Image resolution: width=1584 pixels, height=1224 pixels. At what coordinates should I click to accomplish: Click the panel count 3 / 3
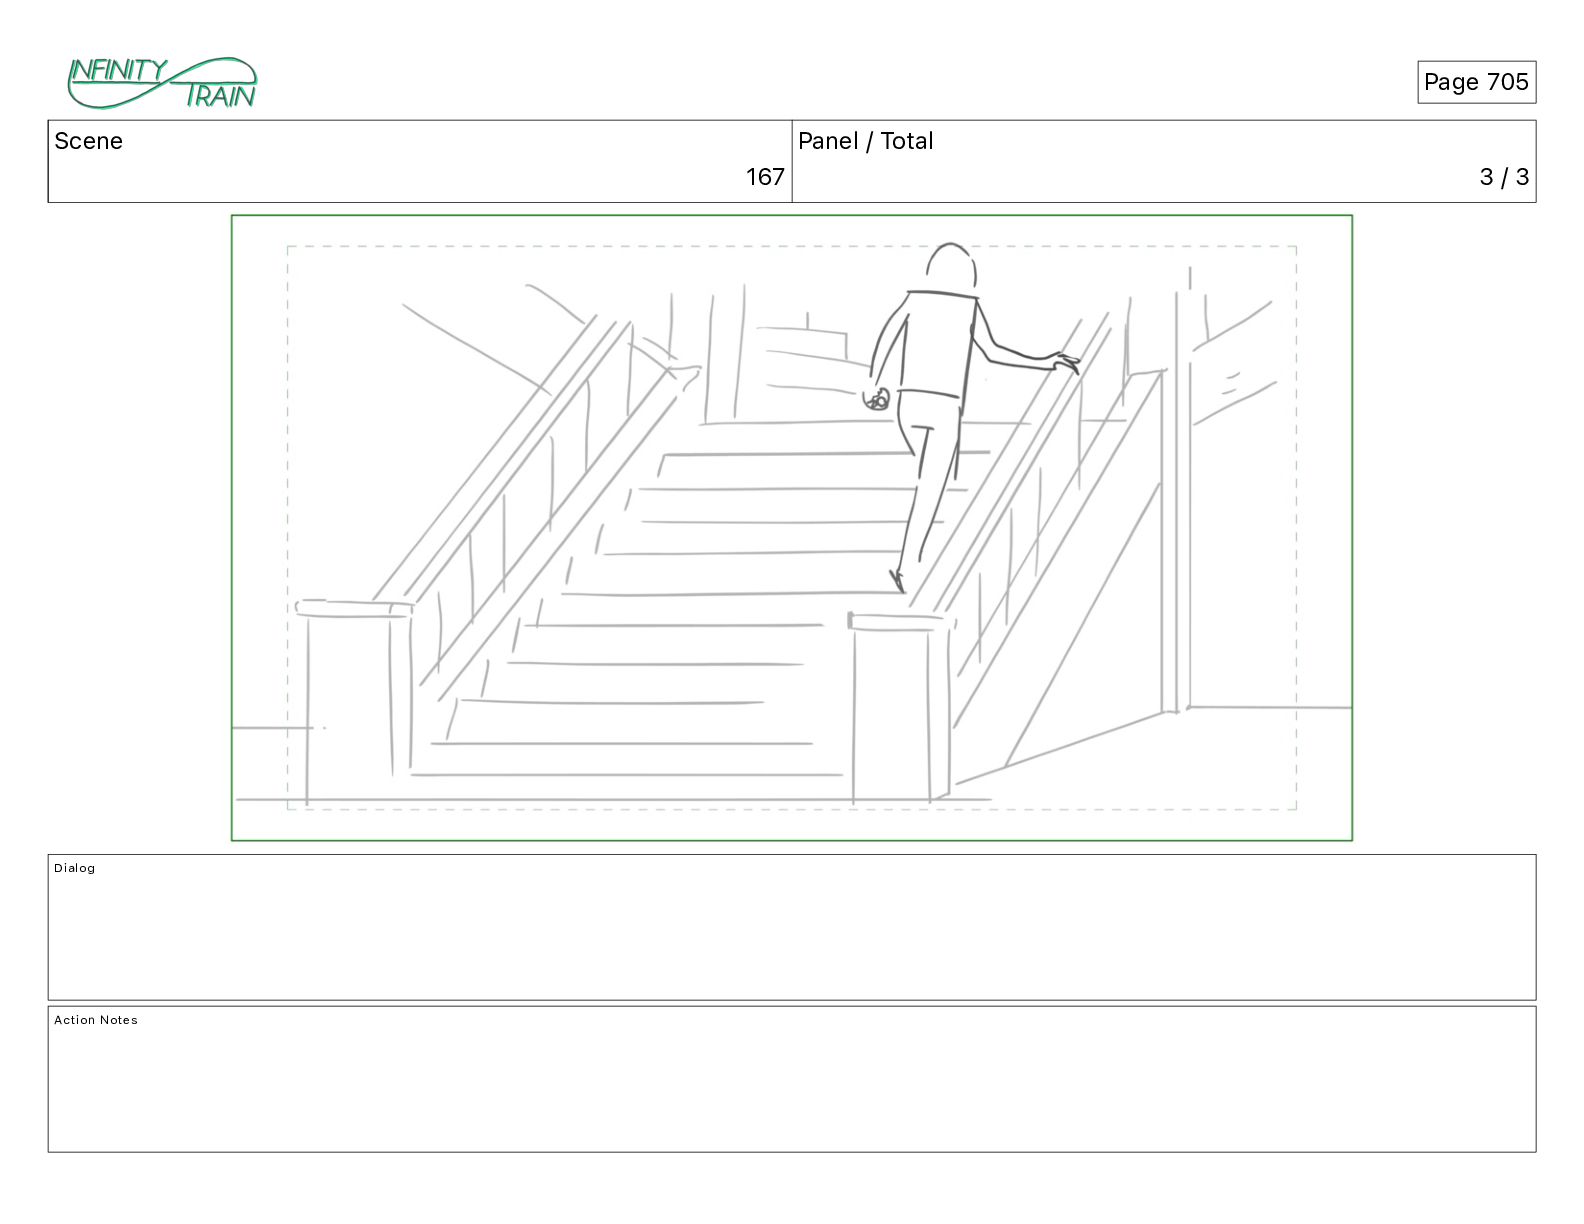[1504, 177]
